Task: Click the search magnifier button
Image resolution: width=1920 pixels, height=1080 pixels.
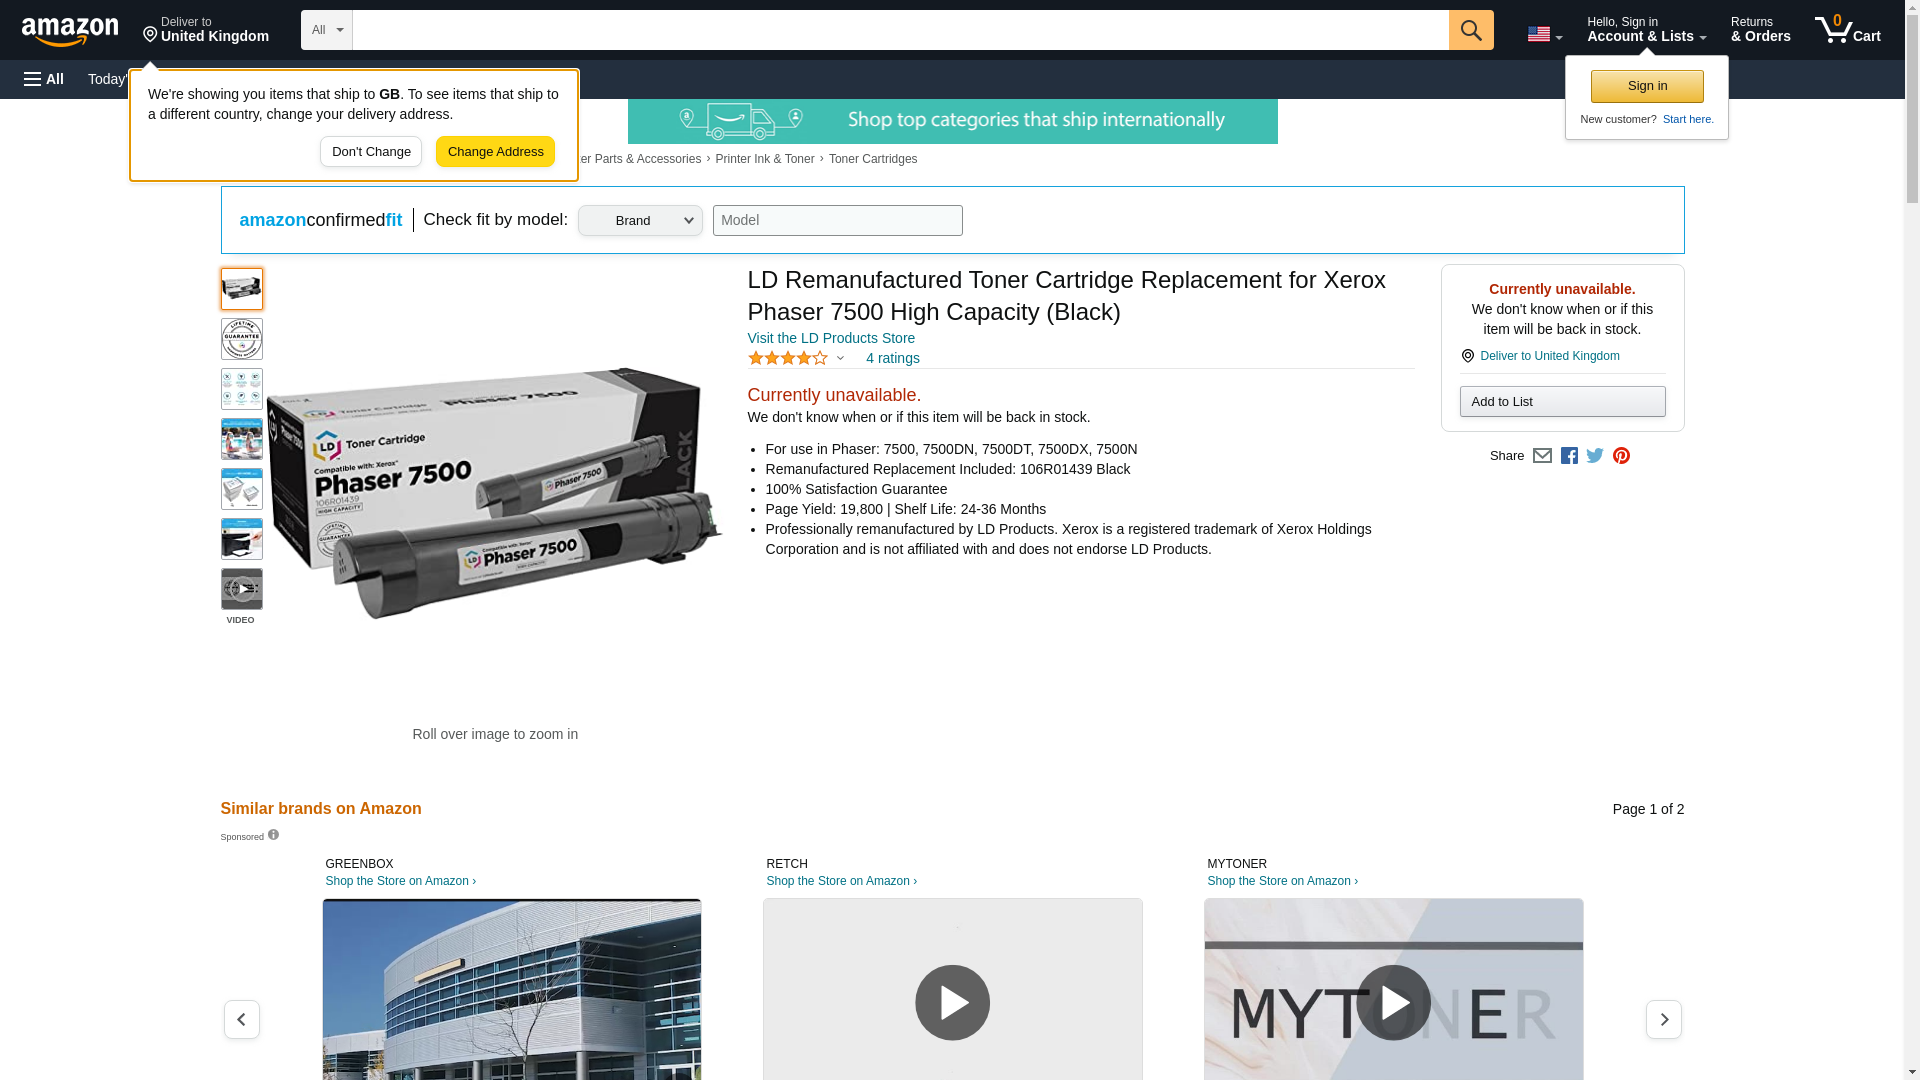Action: 1470,30
